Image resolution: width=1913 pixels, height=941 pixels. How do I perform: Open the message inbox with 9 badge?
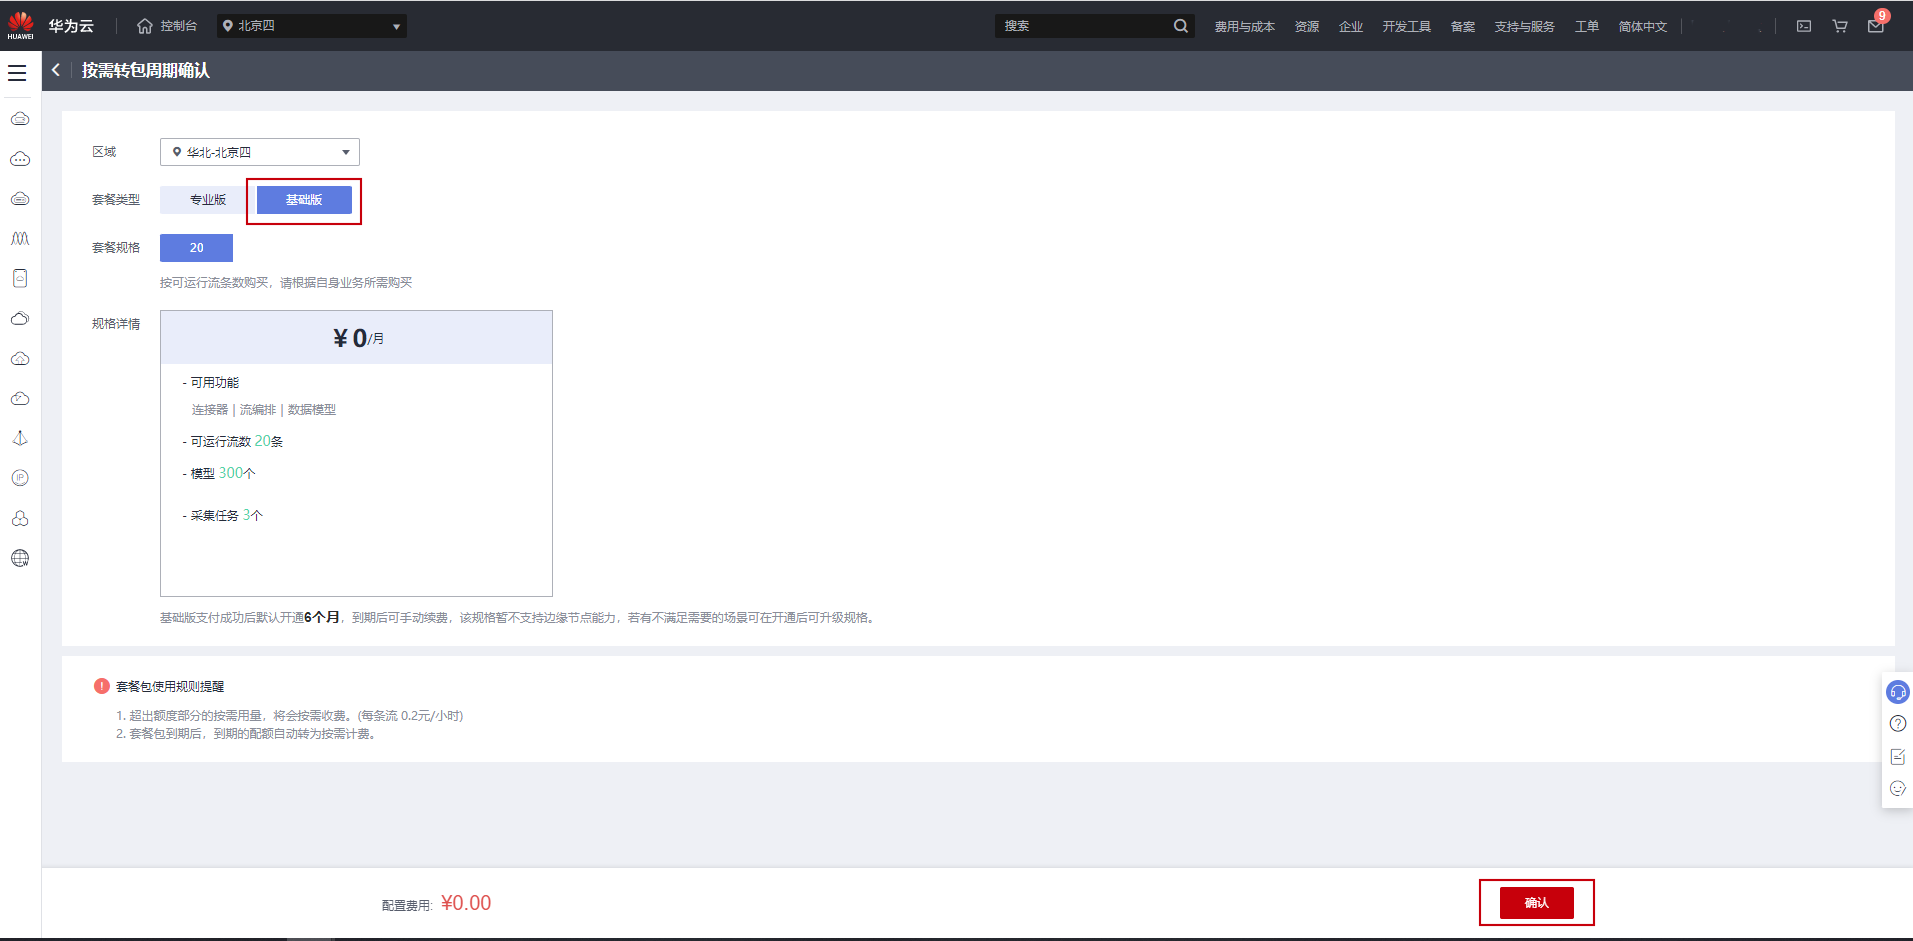tap(1876, 26)
